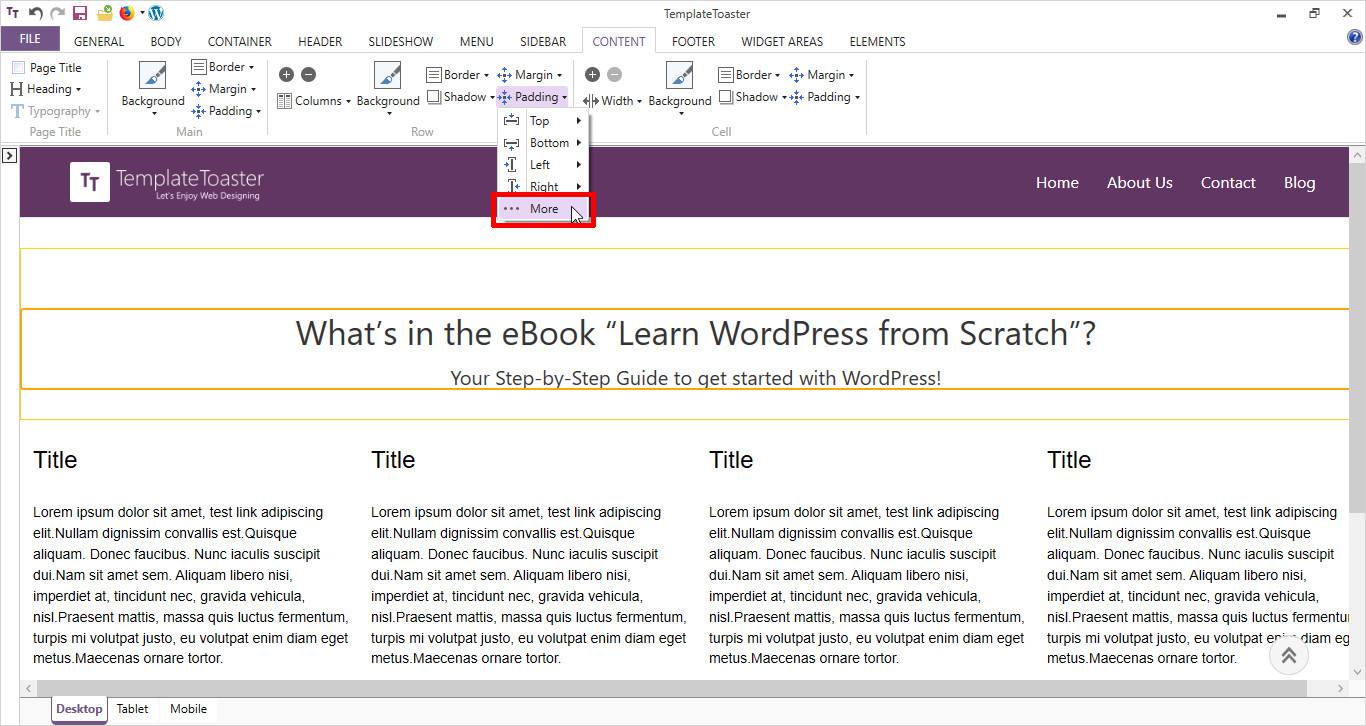Add a row with the Row plus icon
1366x726 pixels.
click(x=286, y=75)
